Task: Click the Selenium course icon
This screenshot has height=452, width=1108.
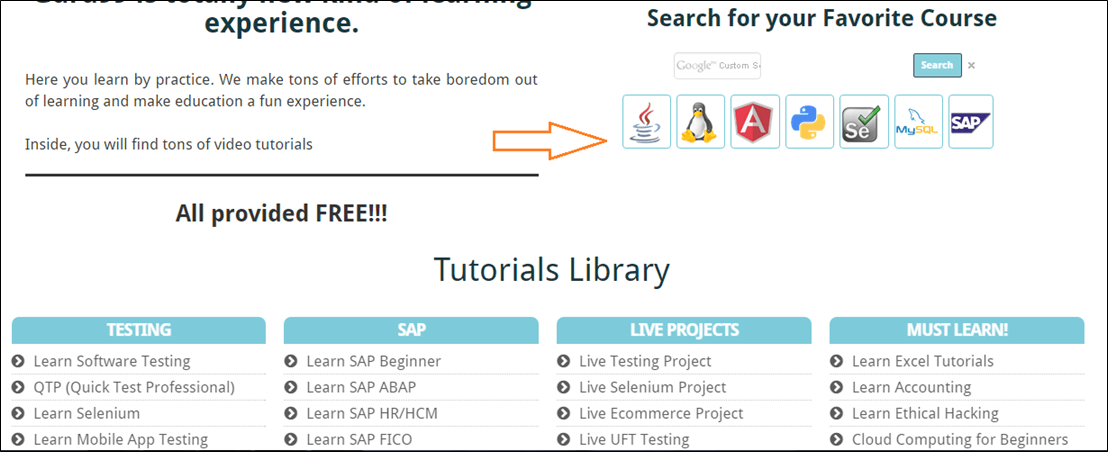Action: 864,122
